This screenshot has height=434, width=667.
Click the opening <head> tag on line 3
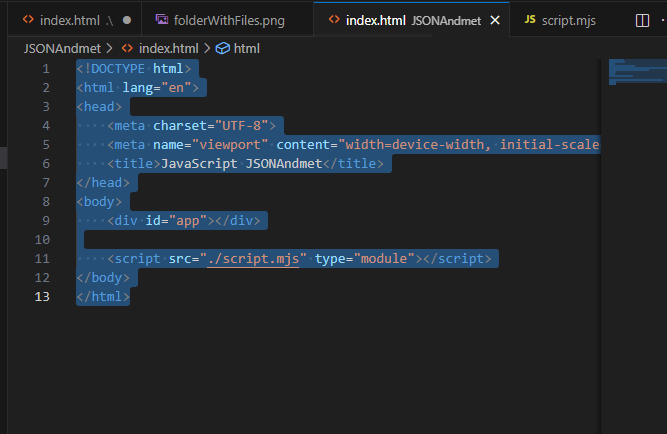[99, 106]
